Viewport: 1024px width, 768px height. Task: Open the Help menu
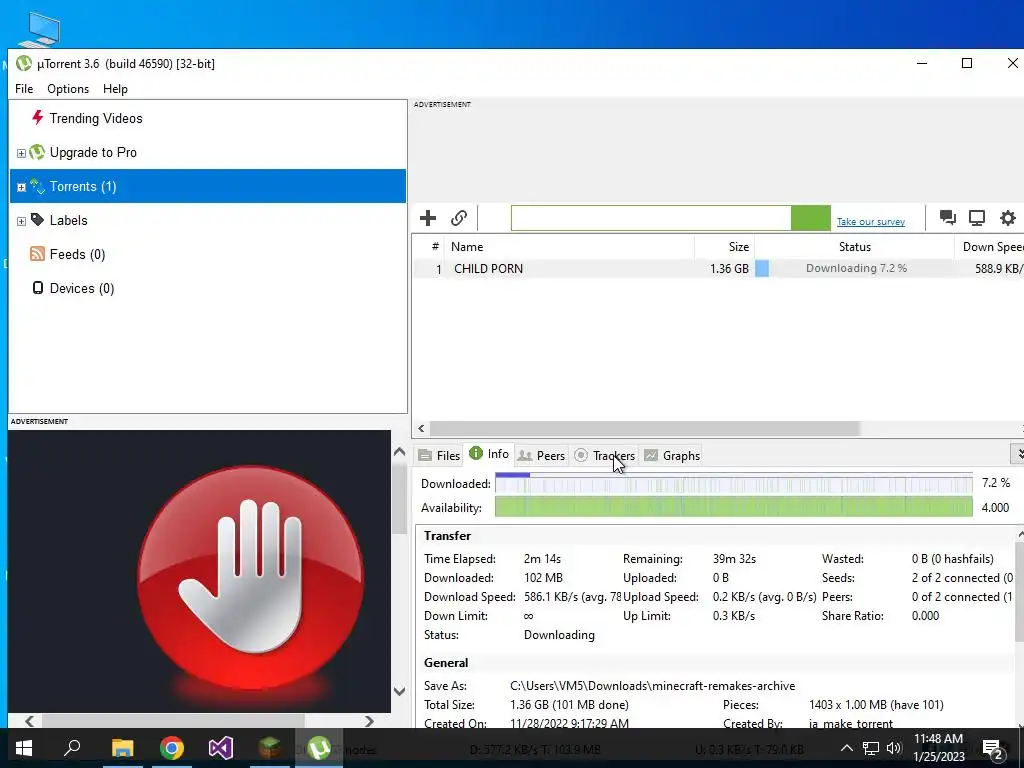pos(116,89)
